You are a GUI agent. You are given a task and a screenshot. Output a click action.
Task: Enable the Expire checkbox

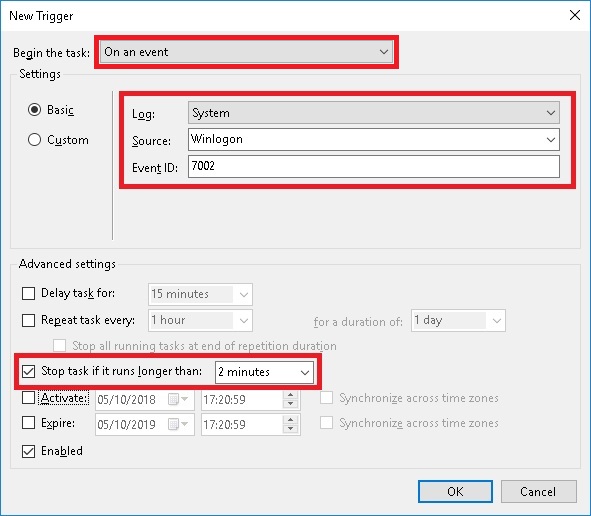point(29,423)
